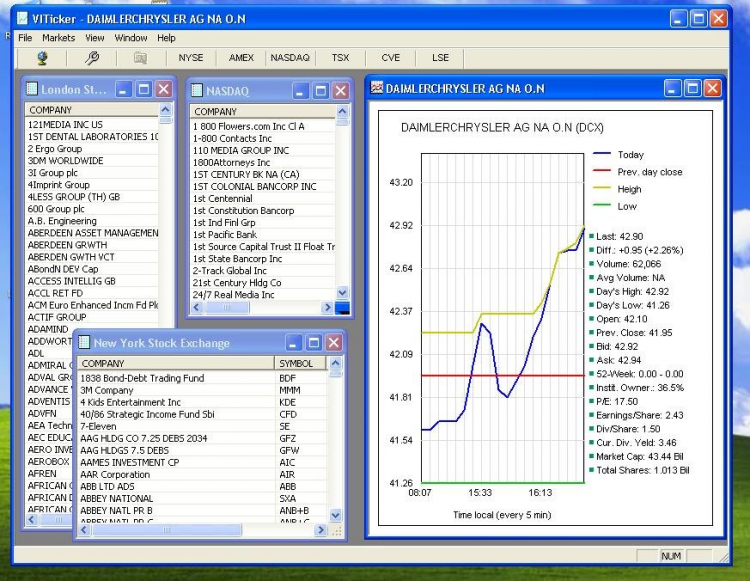Click the New York Stock Exchange window icon
Viewport: 750px width, 581px height.
83,343
